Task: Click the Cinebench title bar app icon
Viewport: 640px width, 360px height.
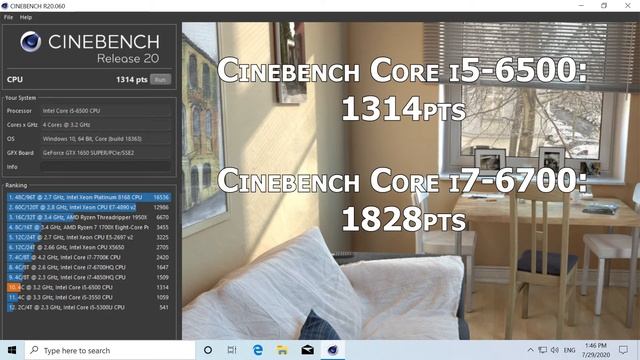Action: 4,6
